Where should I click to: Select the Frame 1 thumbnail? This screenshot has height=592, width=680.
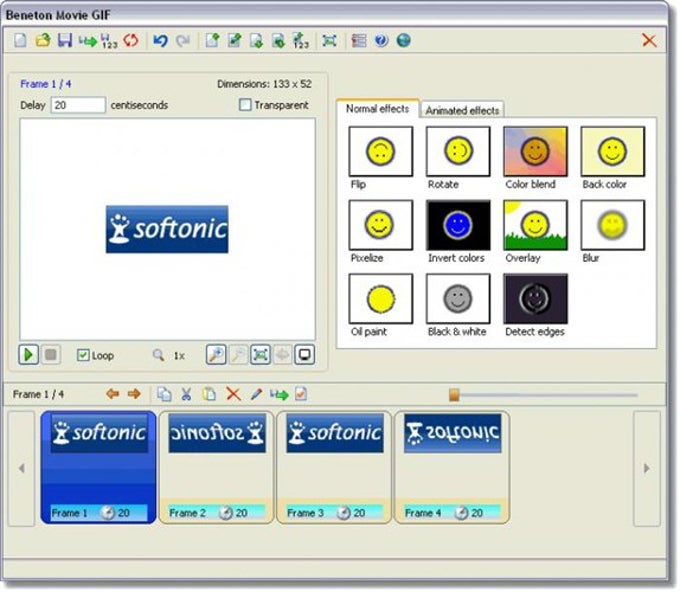coord(98,468)
